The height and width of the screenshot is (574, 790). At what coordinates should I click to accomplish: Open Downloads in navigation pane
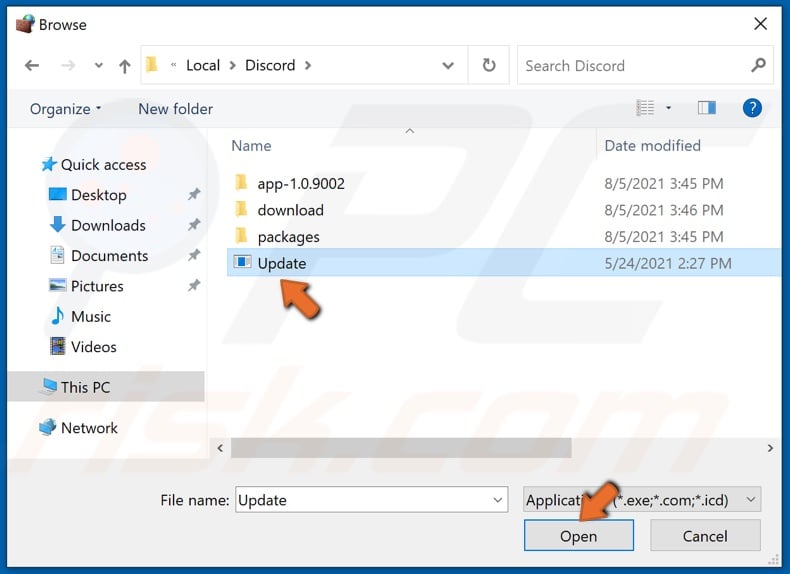(x=98, y=225)
